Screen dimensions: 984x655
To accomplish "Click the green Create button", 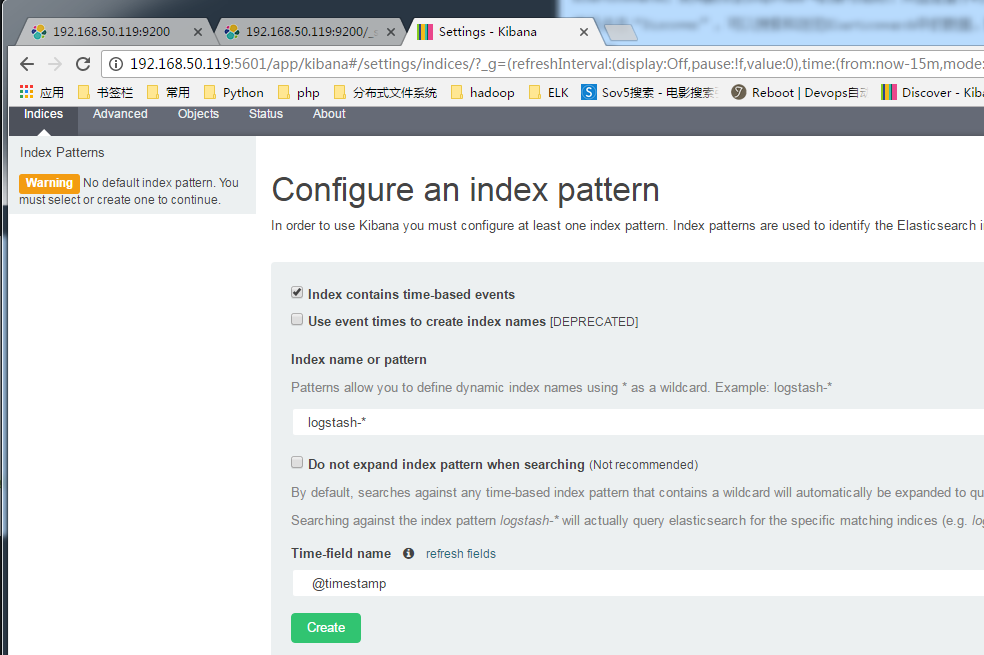I will coord(326,627).
